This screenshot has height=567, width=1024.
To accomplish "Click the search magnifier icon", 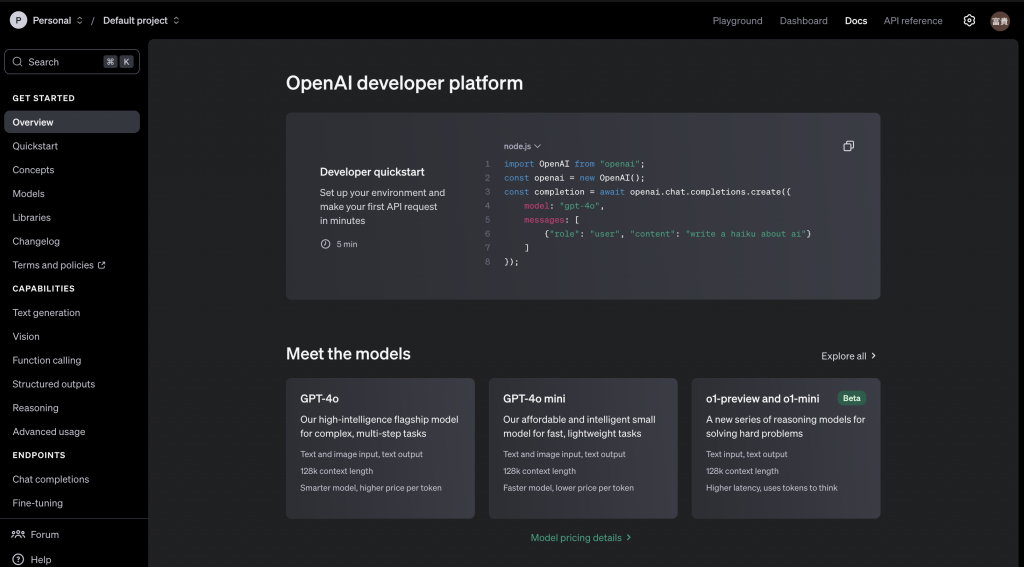I will (x=18, y=61).
